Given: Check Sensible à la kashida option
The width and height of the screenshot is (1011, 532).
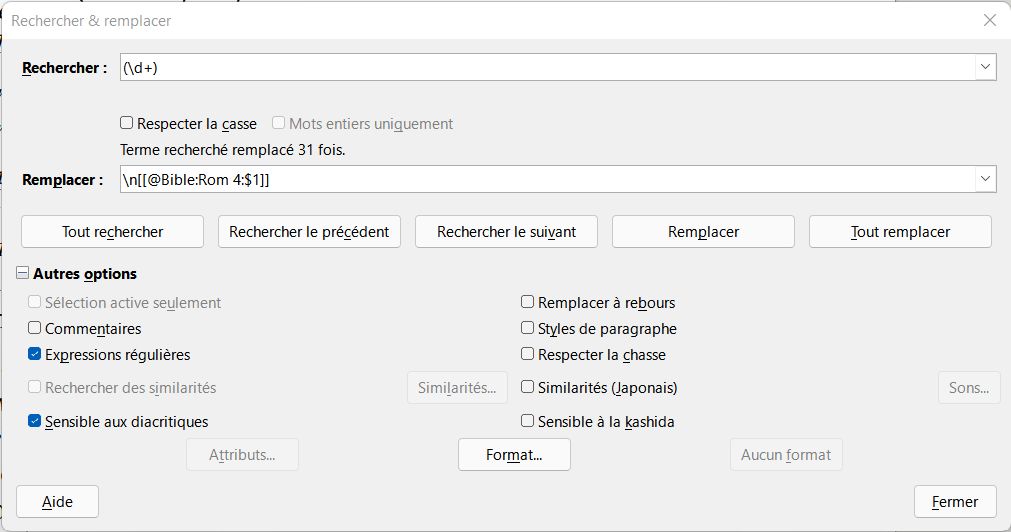Looking at the screenshot, I should pyautogui.click(x=528, y=421).
